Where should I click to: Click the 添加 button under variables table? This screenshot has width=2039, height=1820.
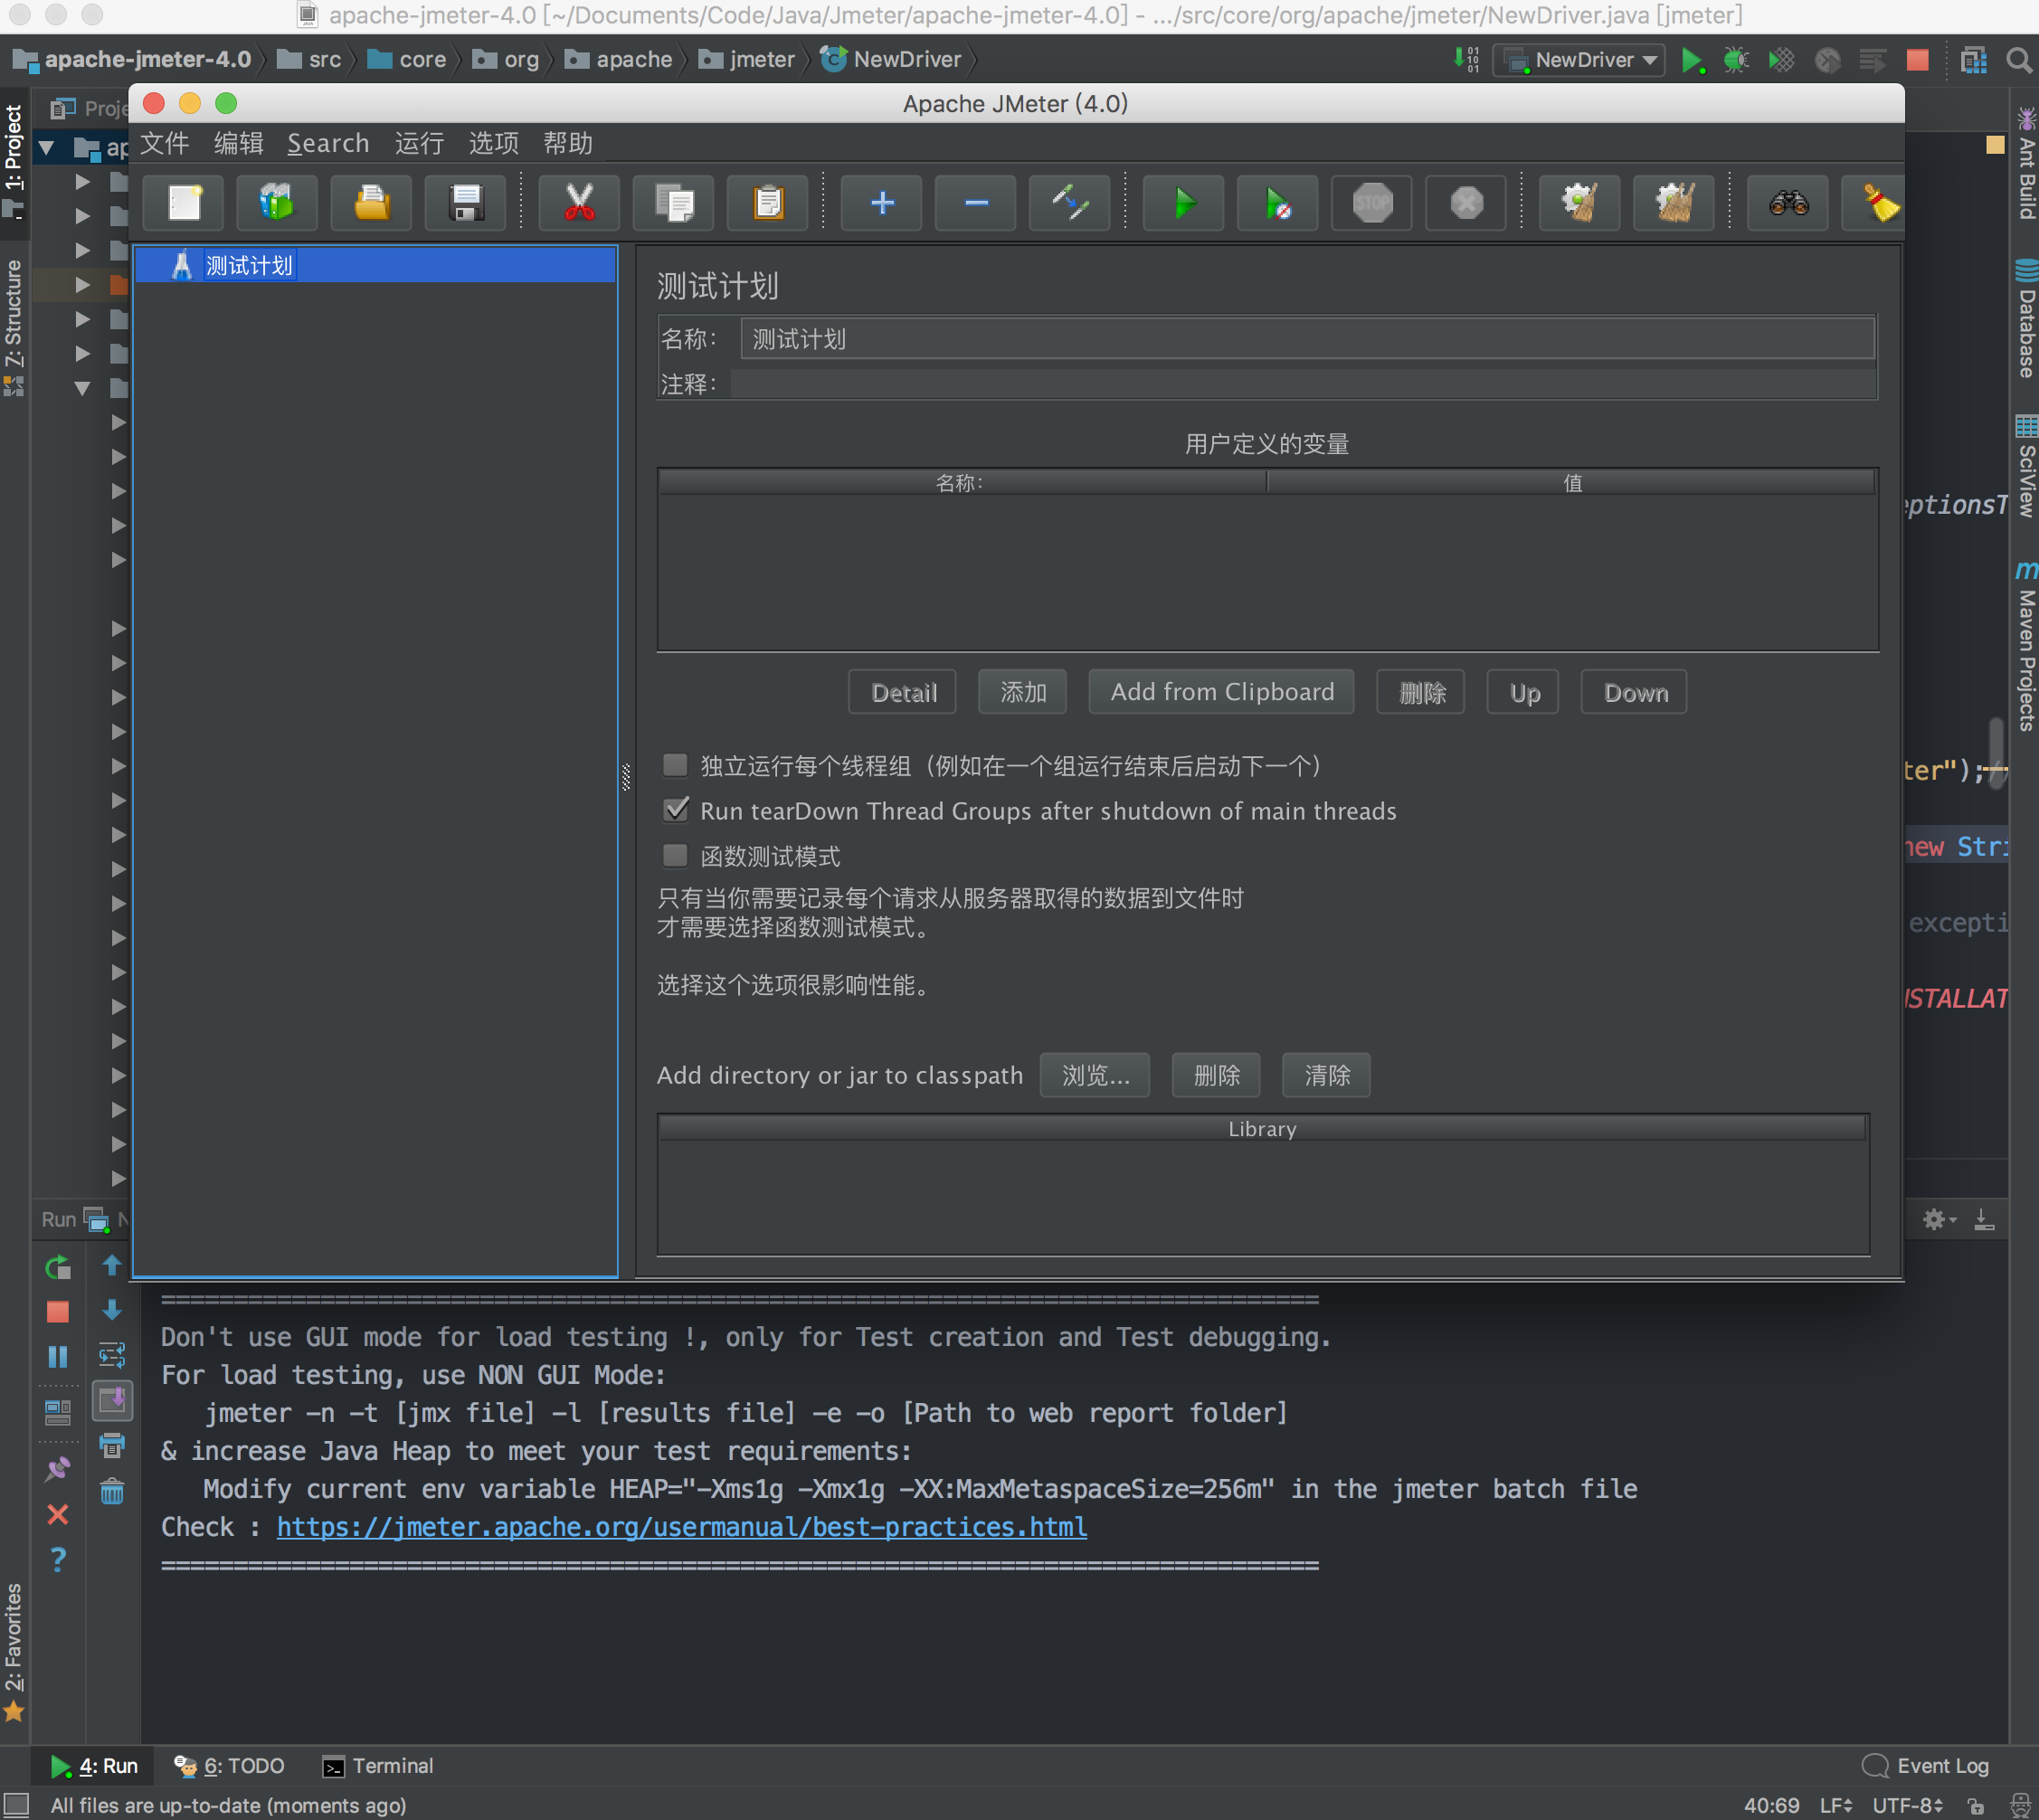(1023, 692)
